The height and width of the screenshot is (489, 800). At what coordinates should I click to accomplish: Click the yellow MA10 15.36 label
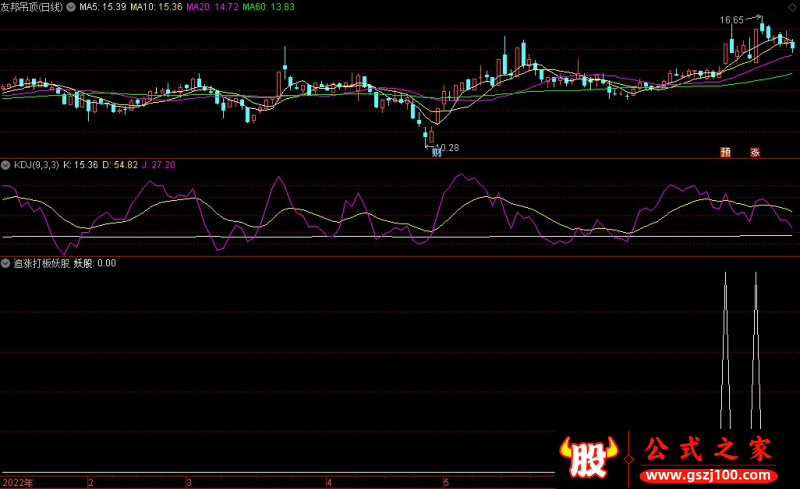pos(156,7)
